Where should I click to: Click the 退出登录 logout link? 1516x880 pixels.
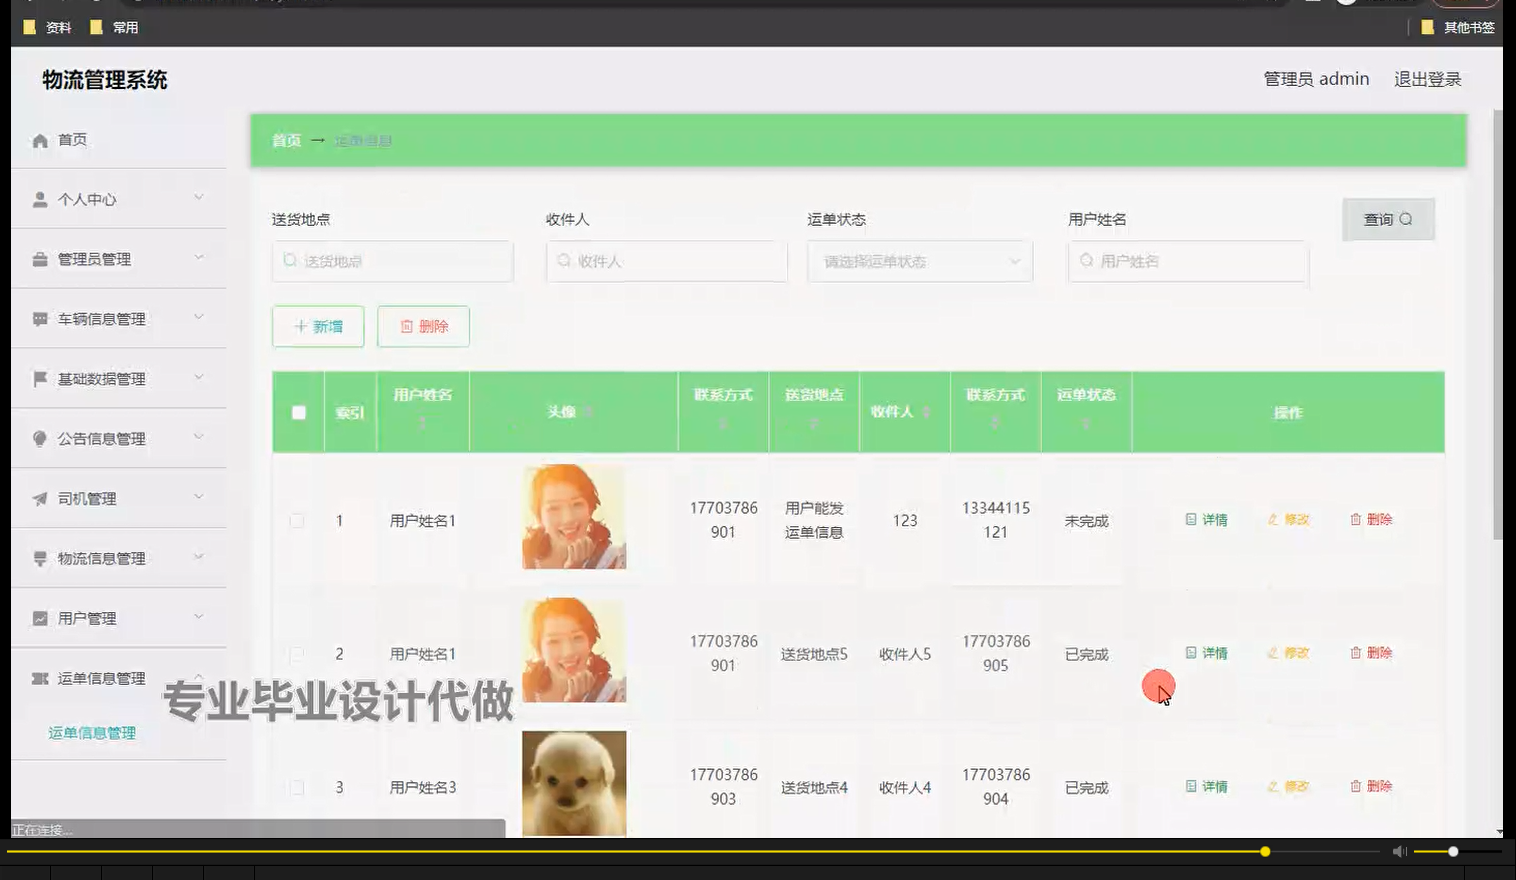tap(1427, 78)
